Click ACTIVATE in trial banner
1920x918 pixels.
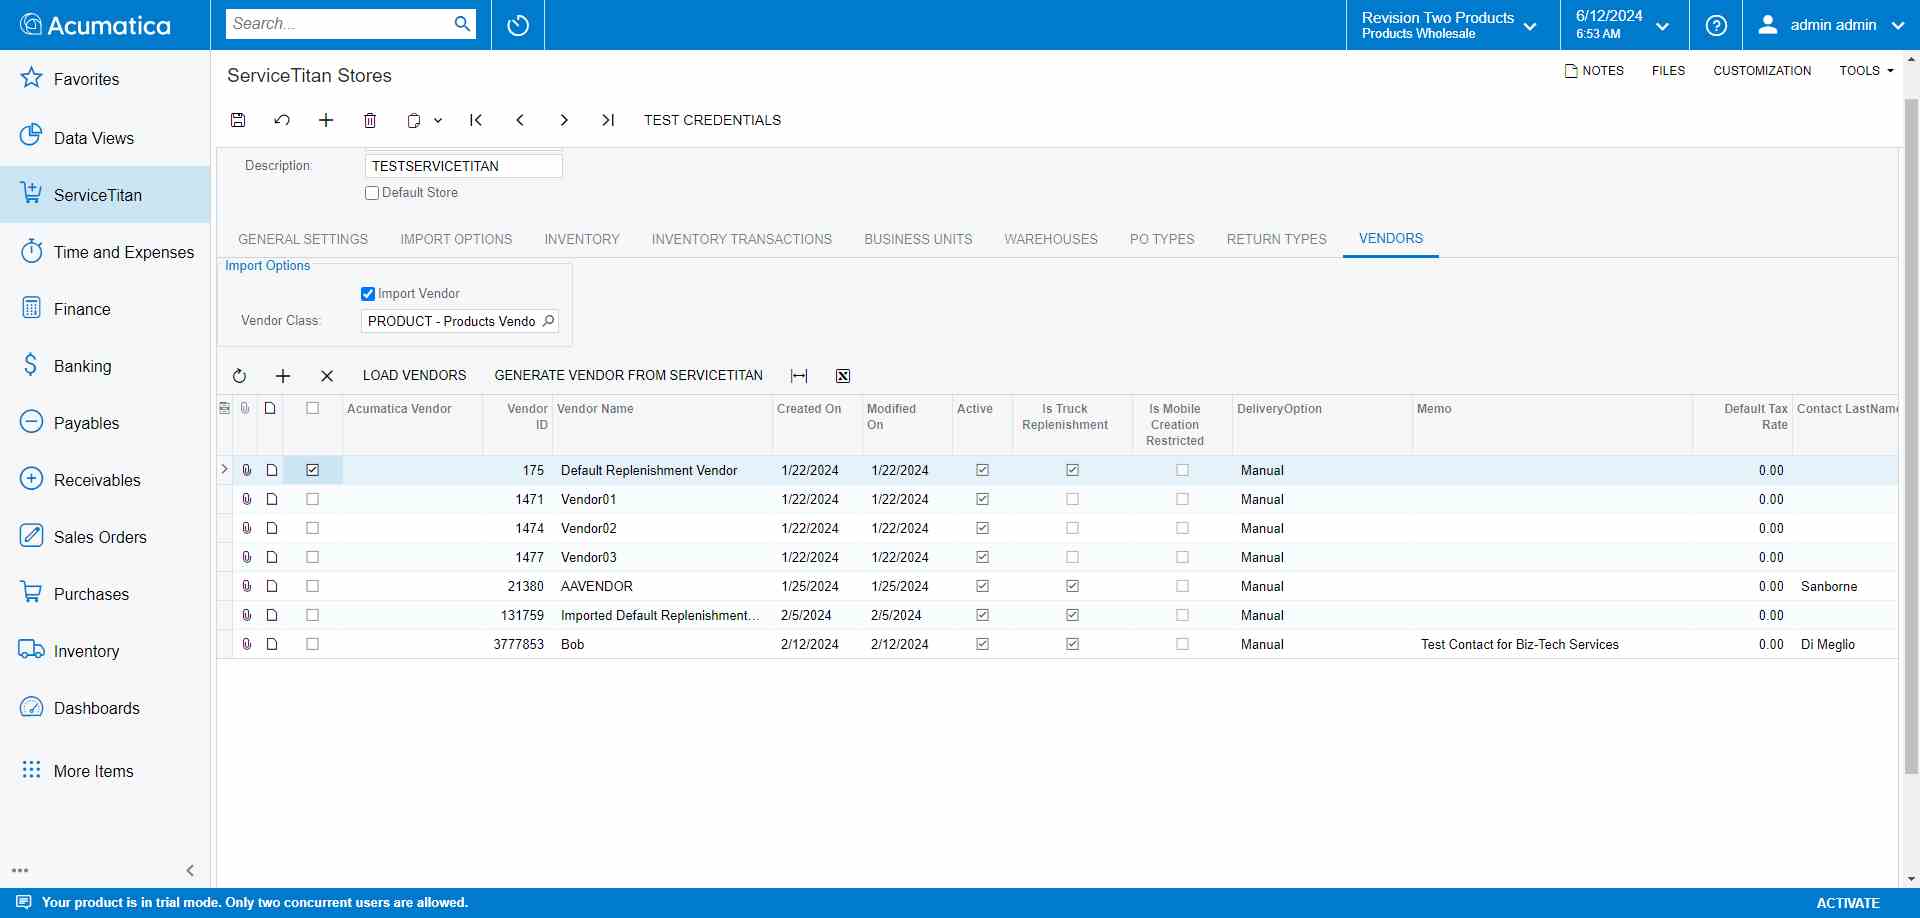click(x=1848, y=903)
